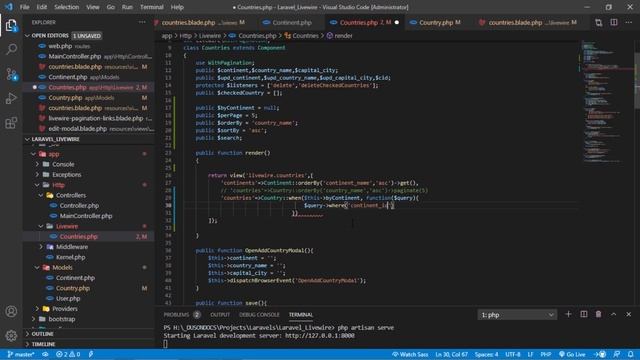Switch to the Output panel tab

coord(220,315)
